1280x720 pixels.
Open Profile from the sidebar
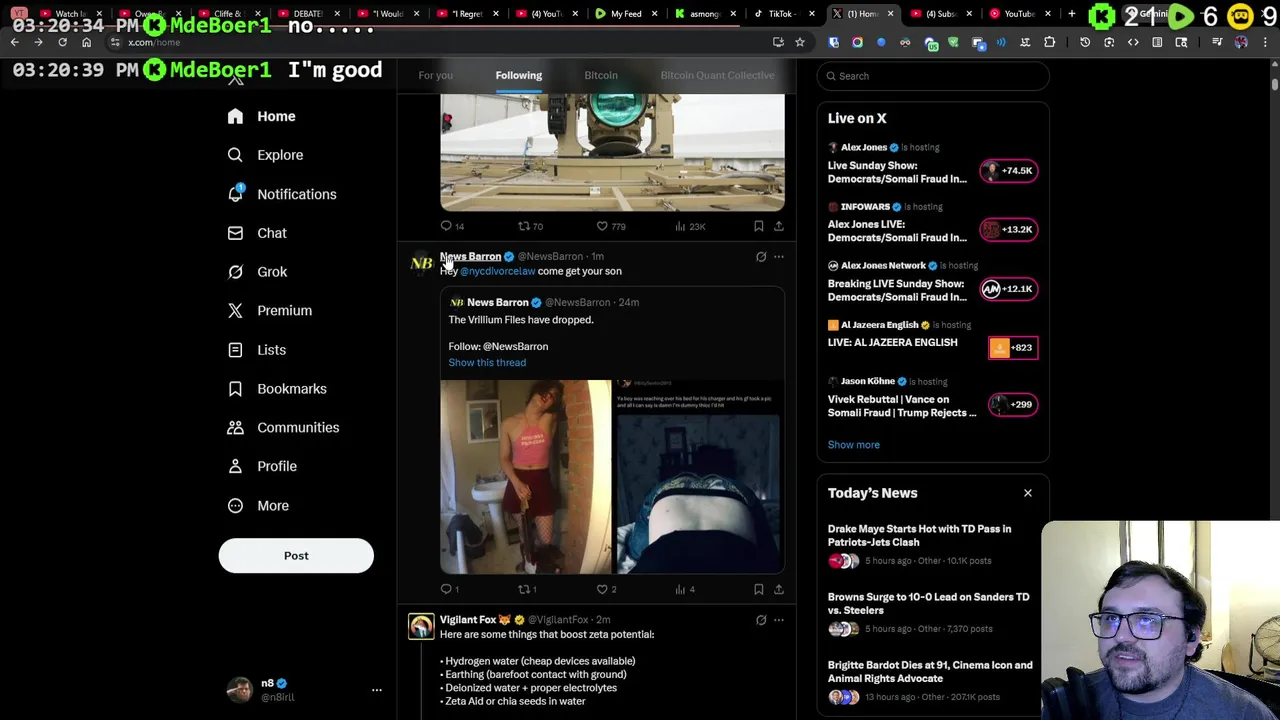point(262,466)
